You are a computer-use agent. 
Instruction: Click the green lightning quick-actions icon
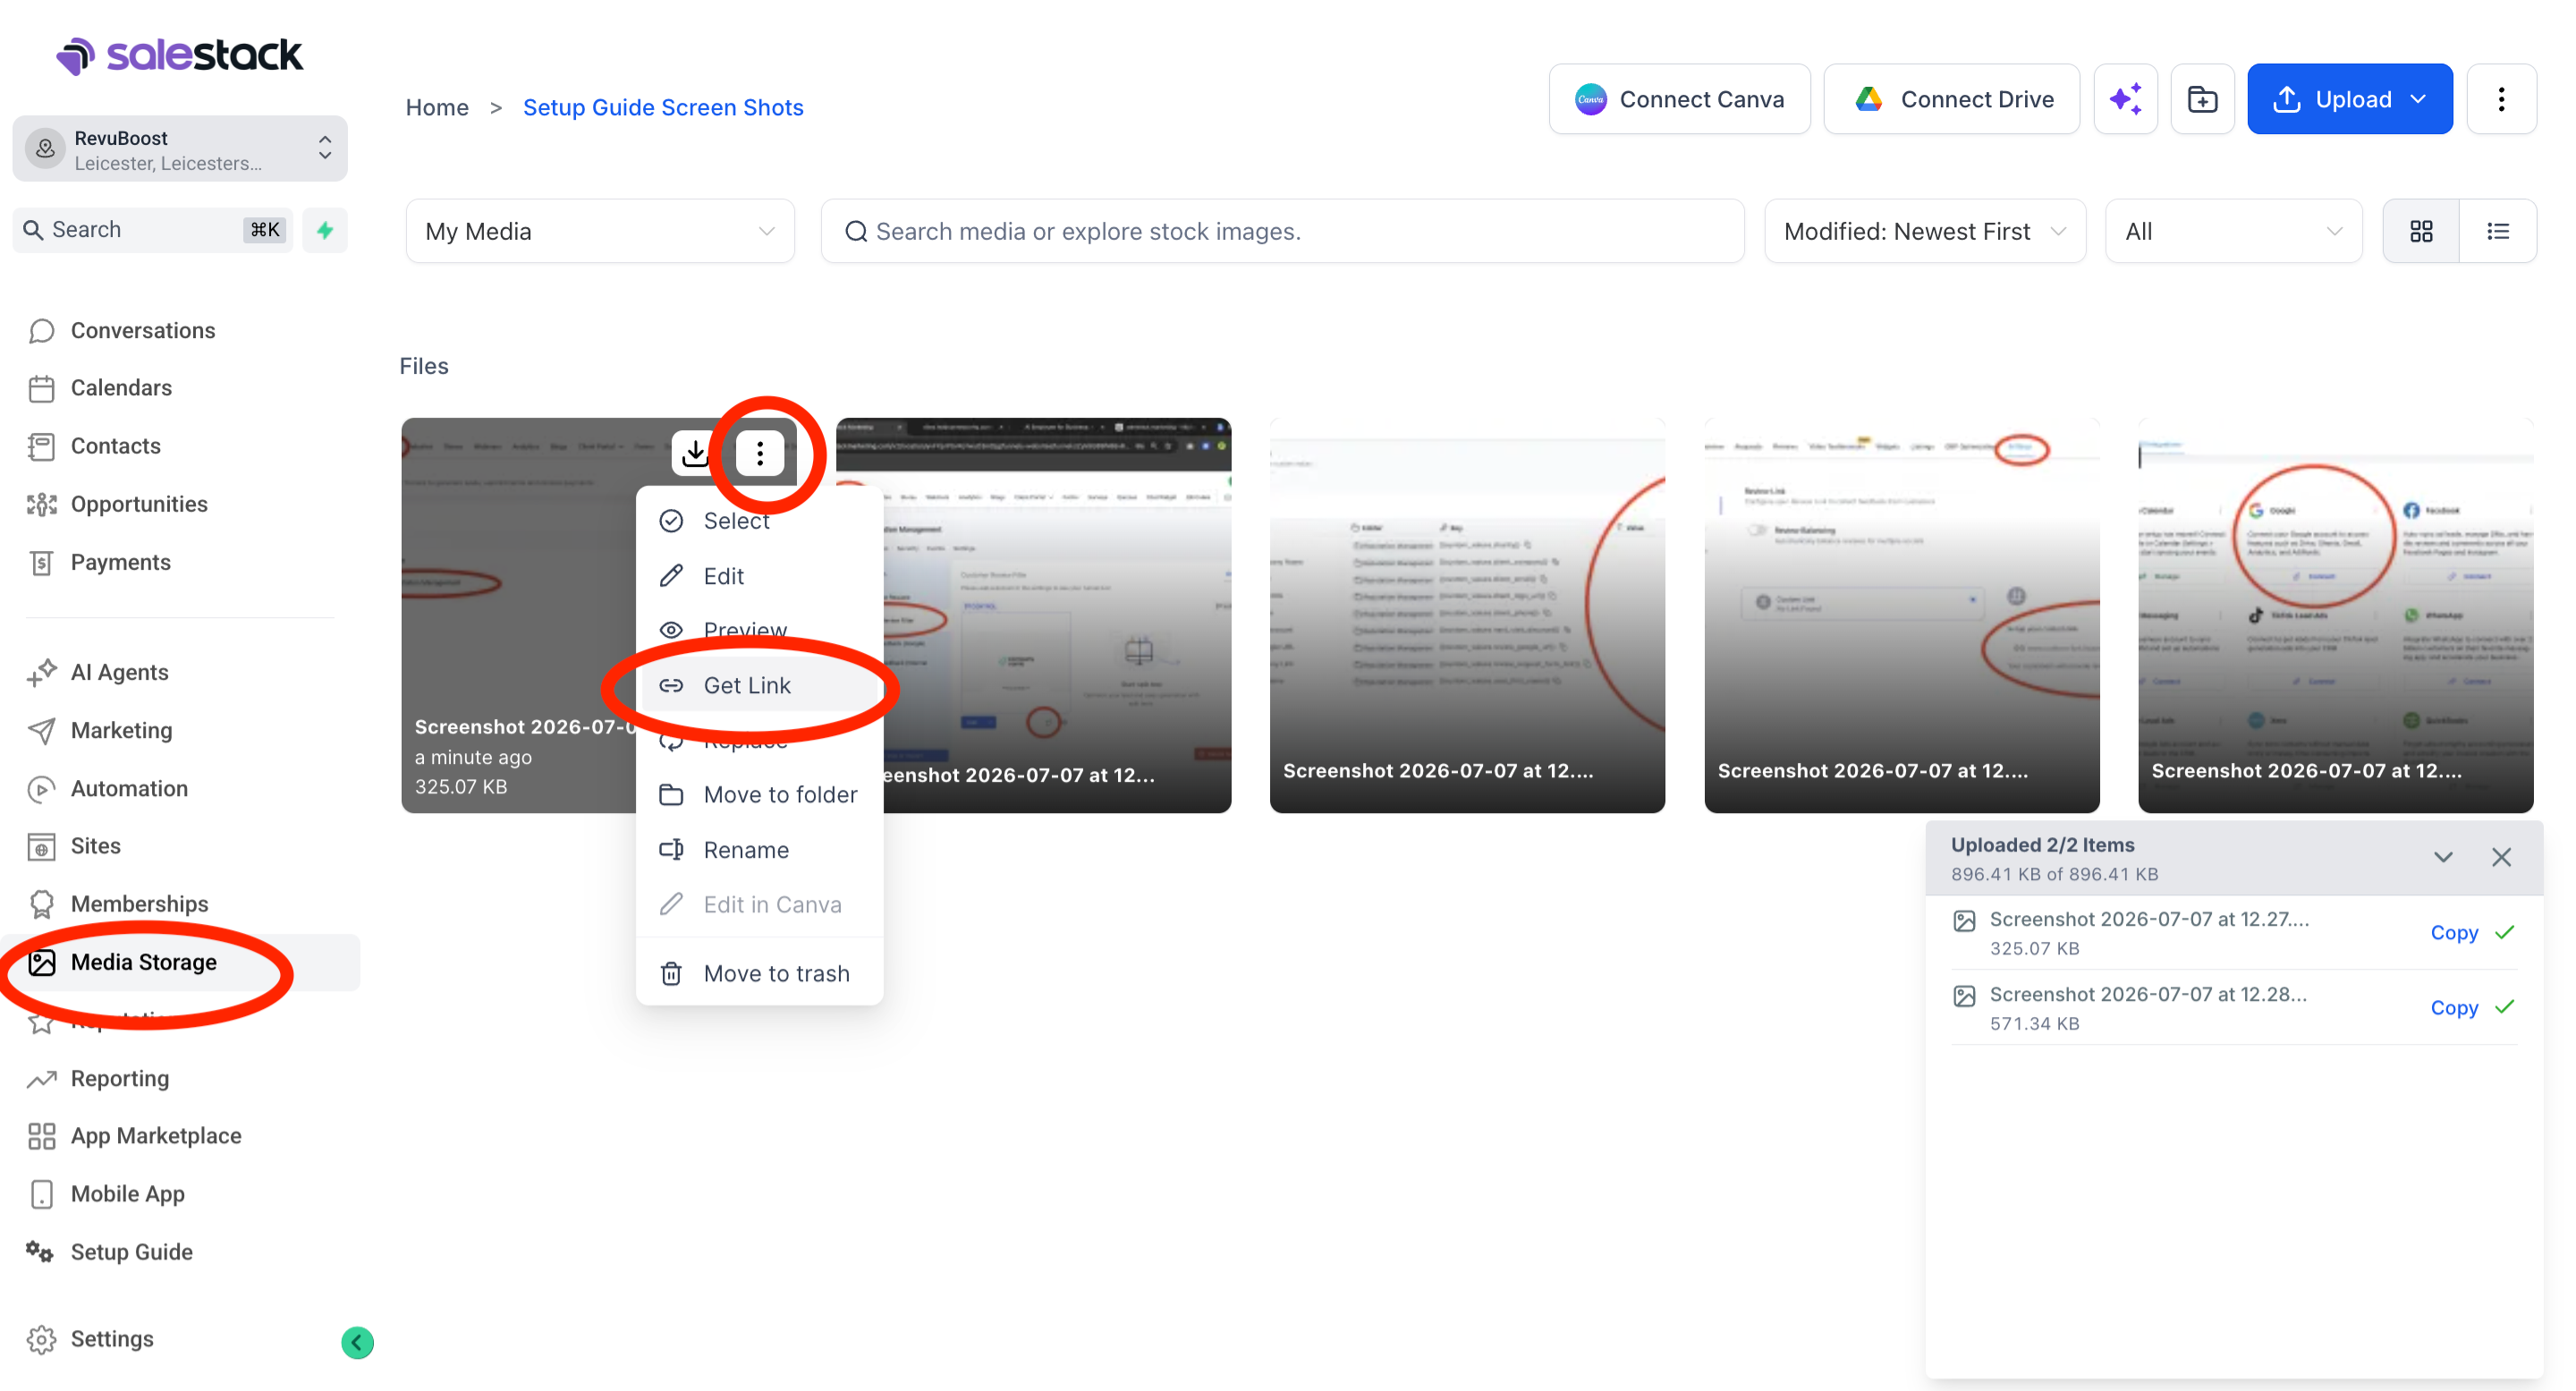click(x=325, y=230)
